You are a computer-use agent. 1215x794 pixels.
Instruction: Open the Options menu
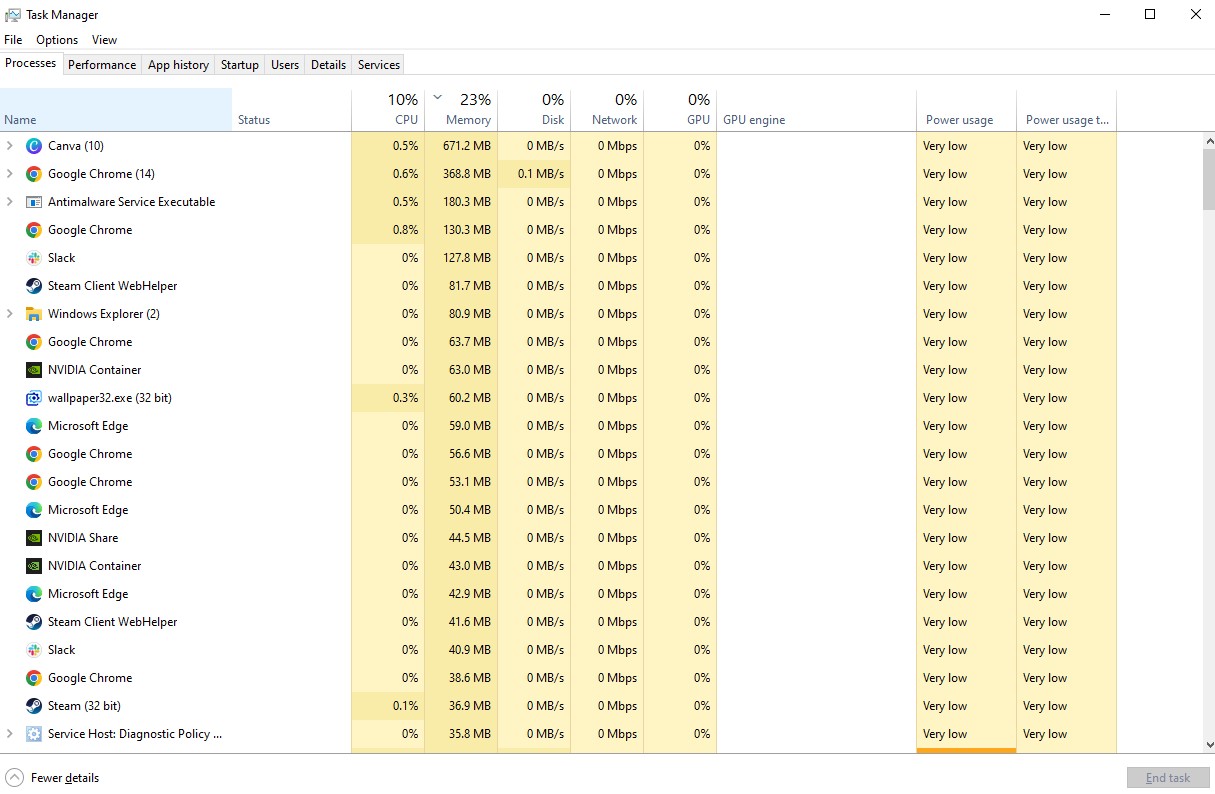pos(56,39)
